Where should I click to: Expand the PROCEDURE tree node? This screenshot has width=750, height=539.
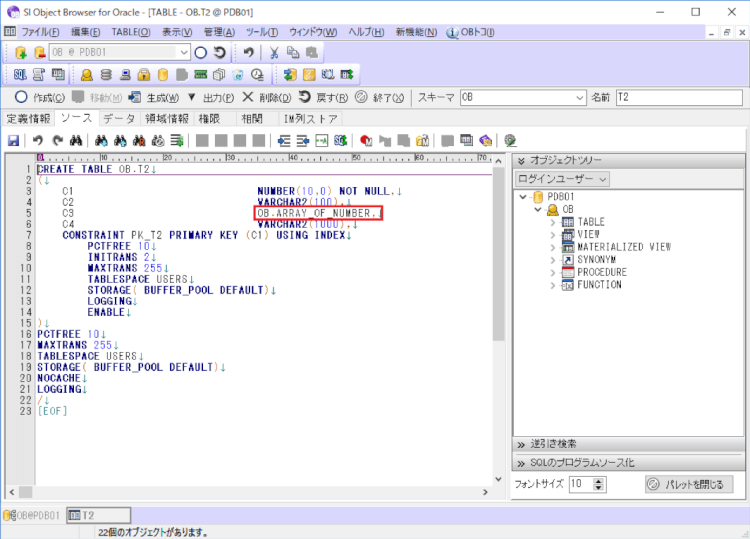tap(552, 272)
